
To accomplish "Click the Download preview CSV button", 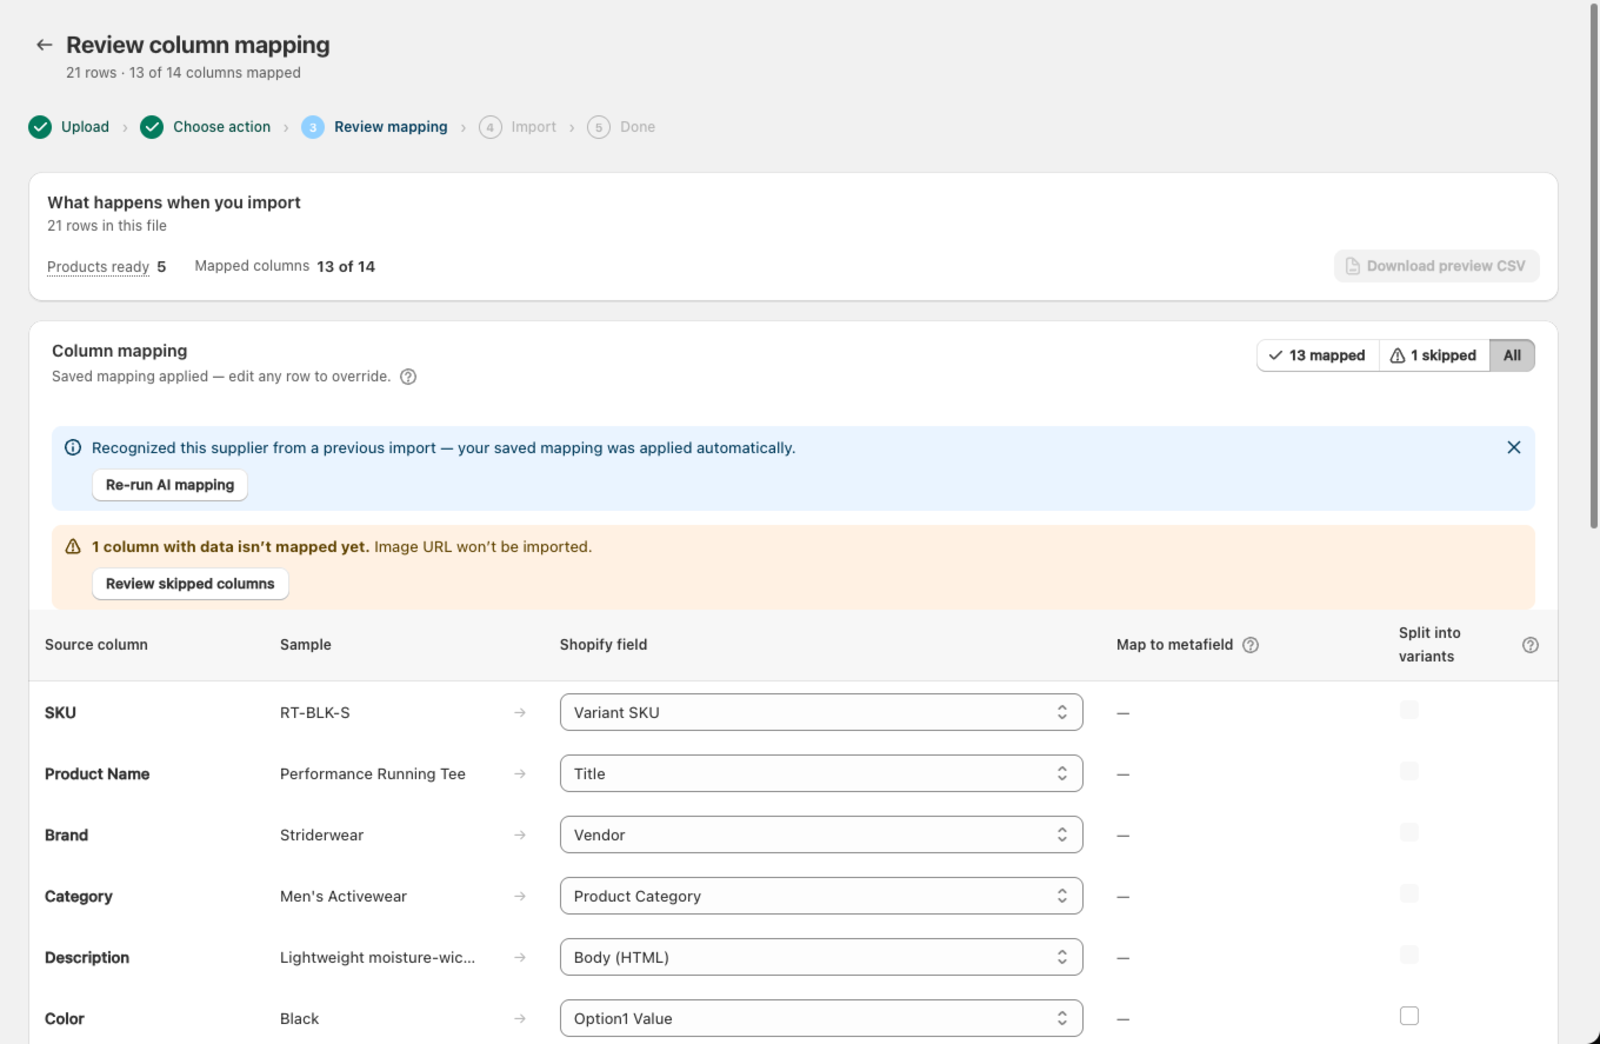I will [1436, 266].
